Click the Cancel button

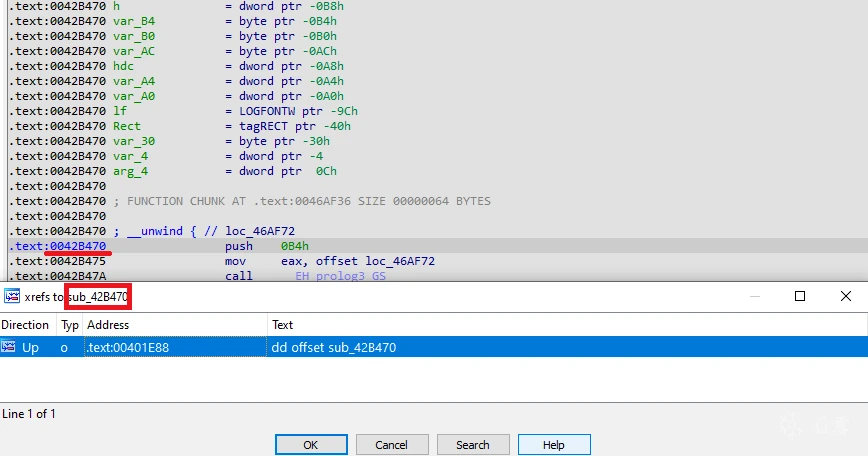click(392, 445)
